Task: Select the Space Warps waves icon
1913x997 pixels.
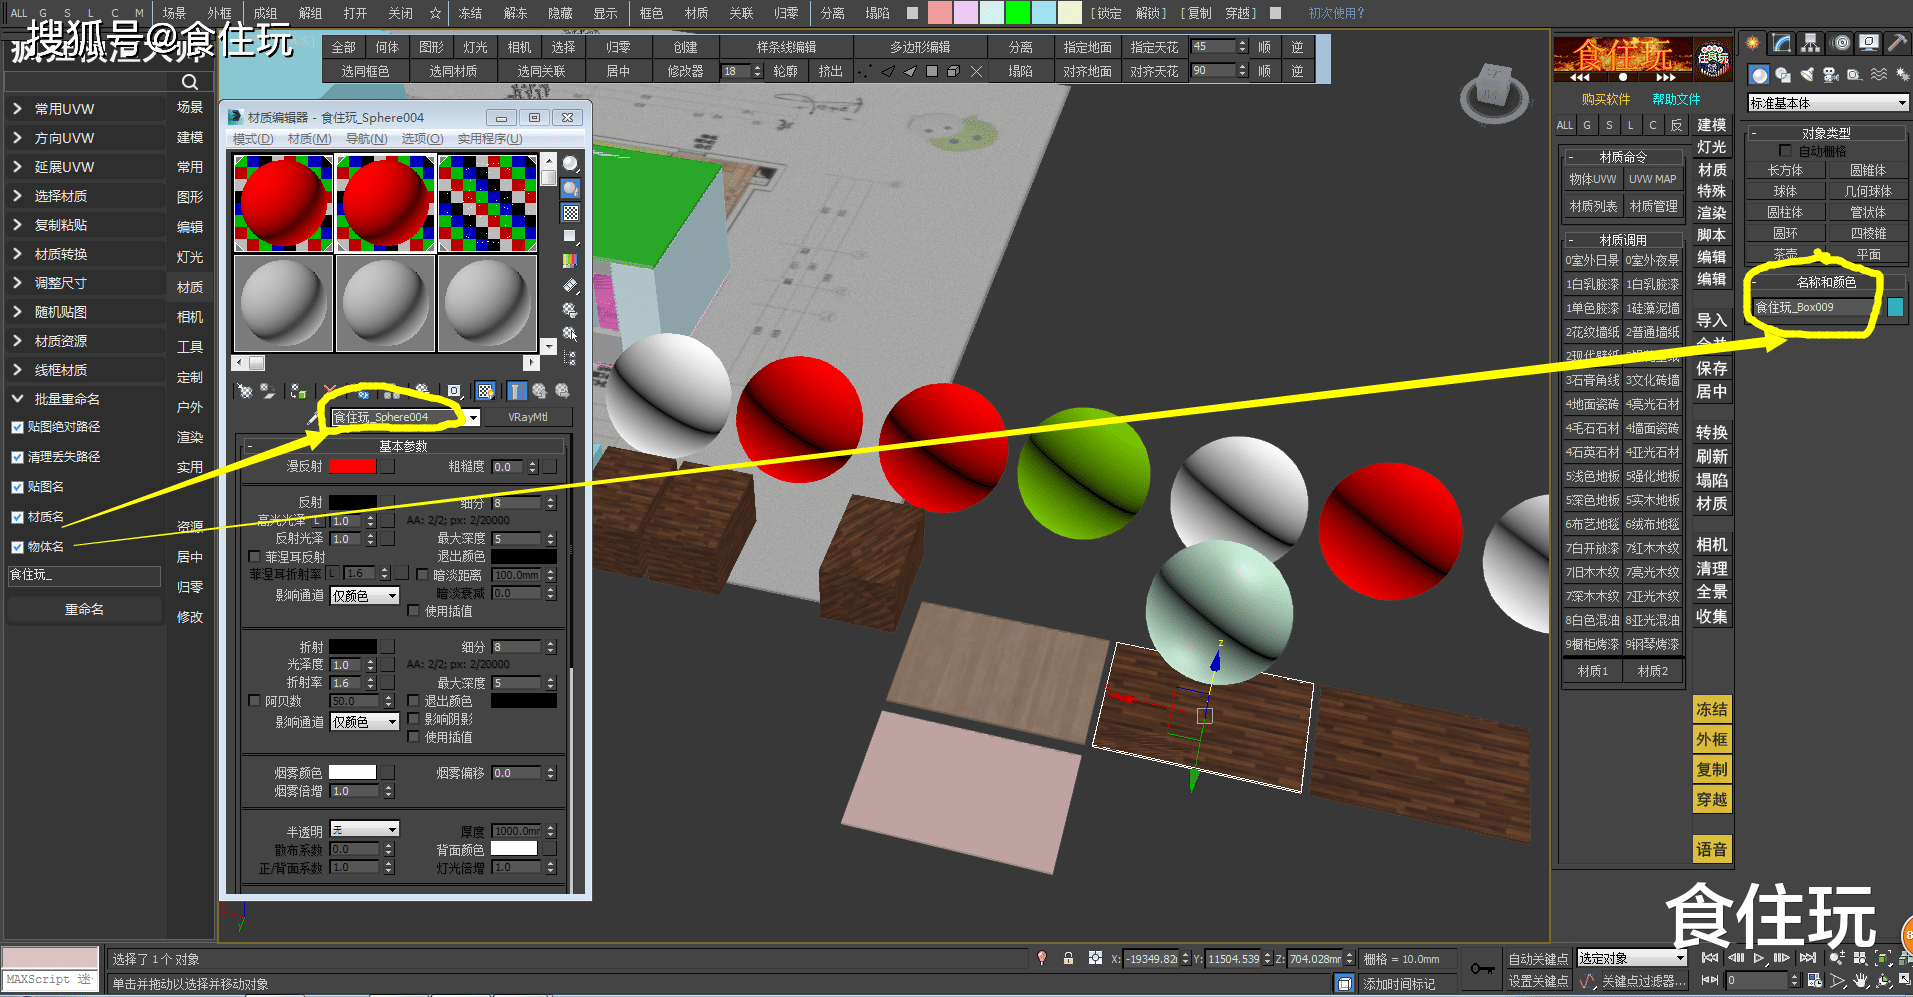Action: click(x=1879, y=75)
